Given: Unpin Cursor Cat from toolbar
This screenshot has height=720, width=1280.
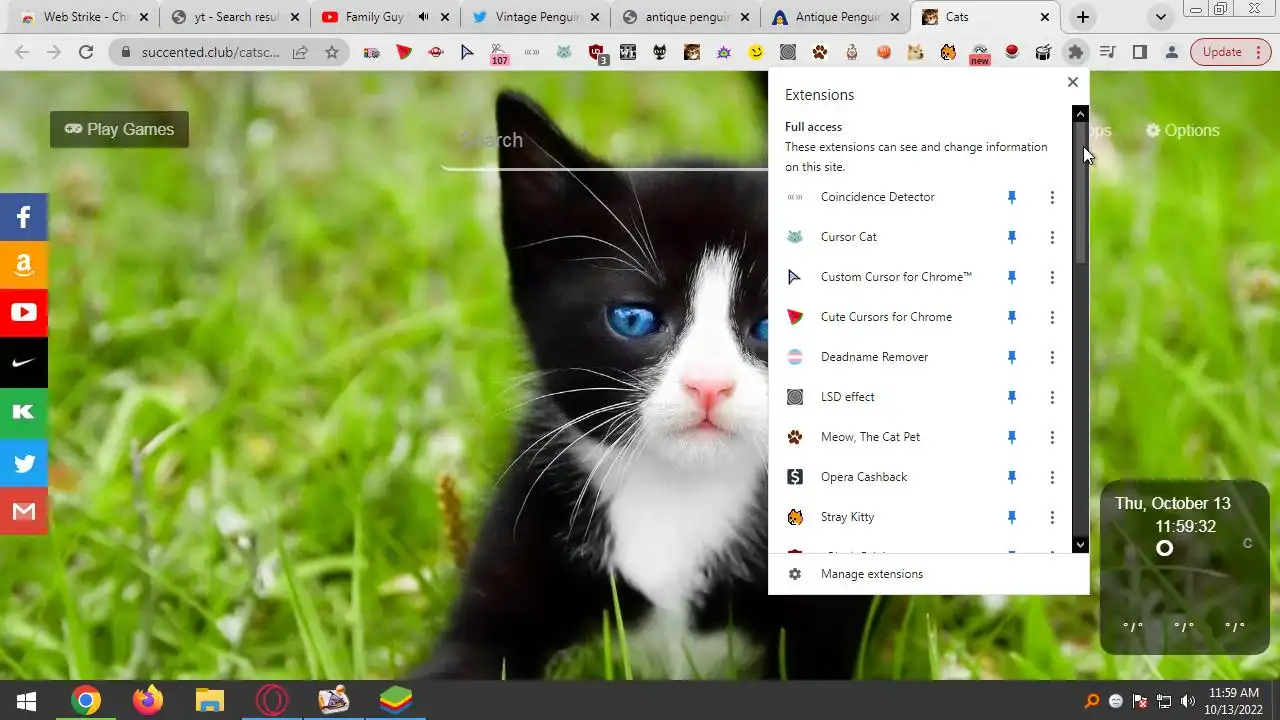Looking at the screenshot, I should (1012, 237).
